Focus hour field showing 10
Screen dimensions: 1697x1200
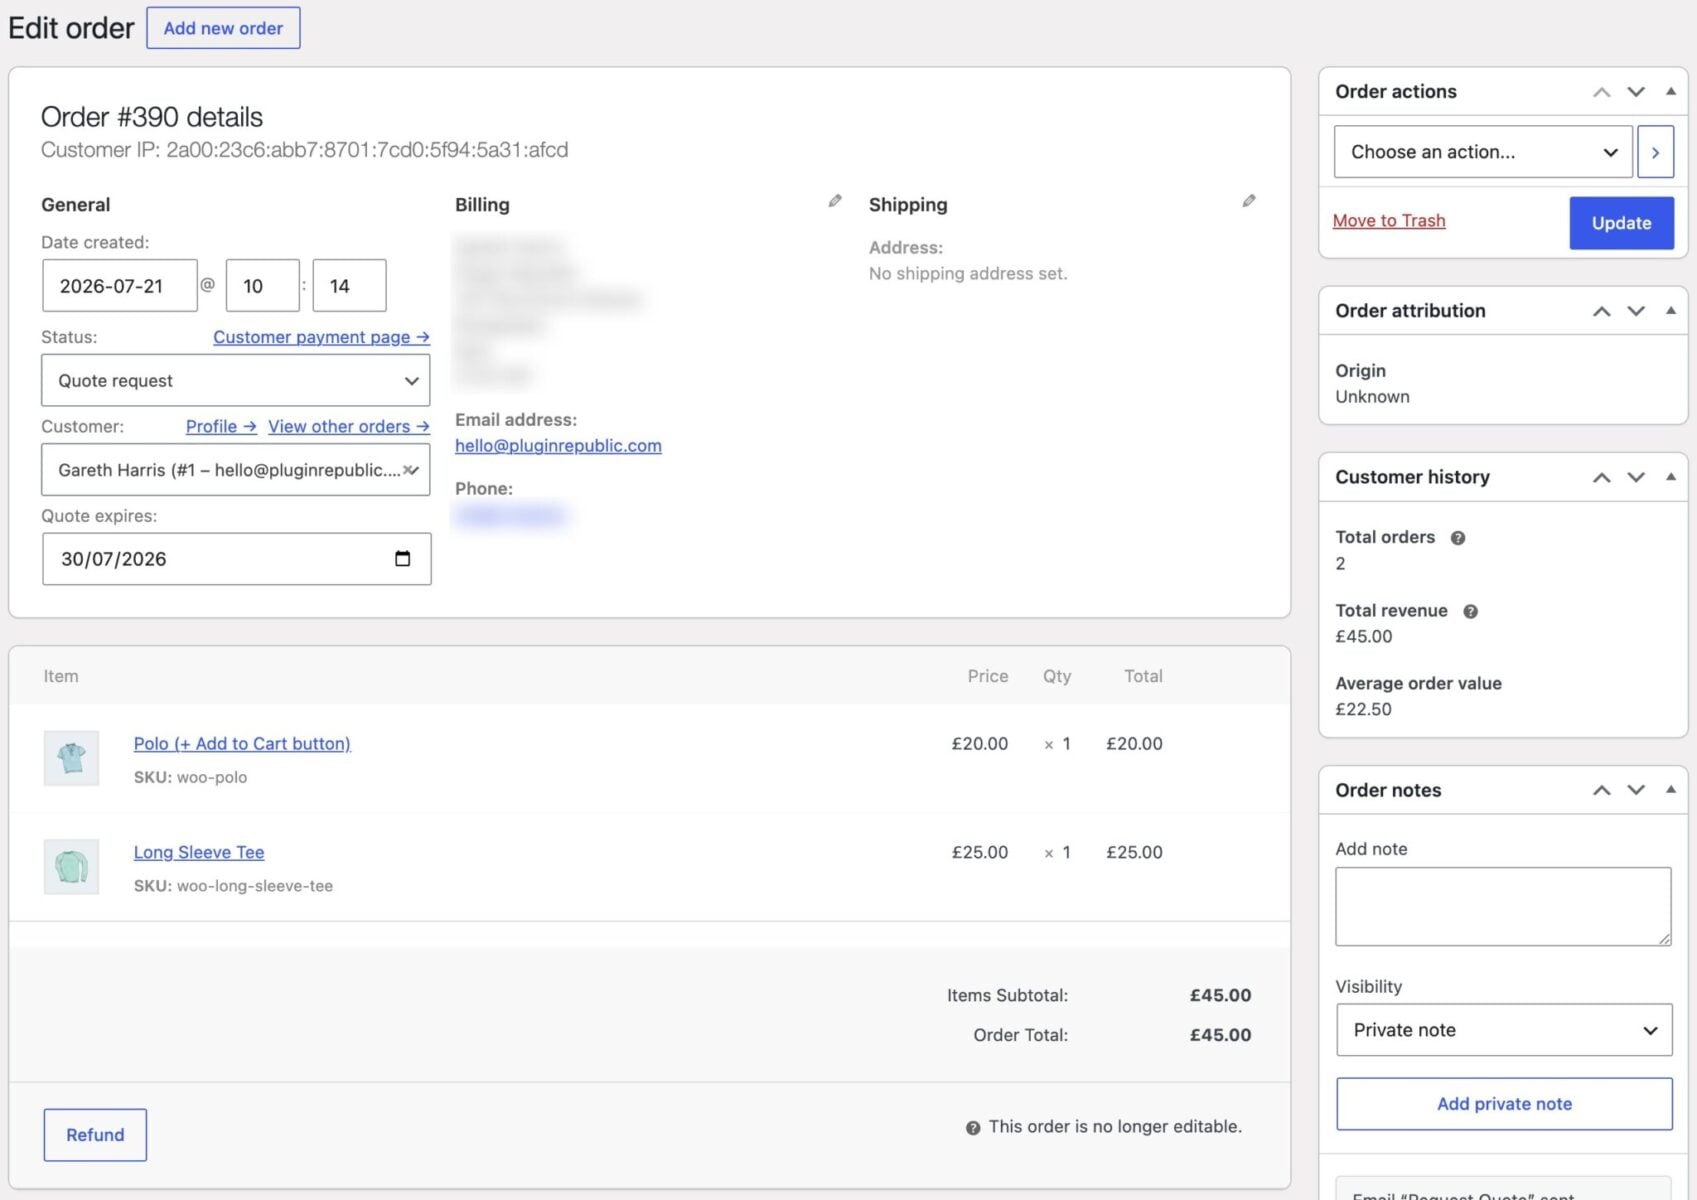click(x=263, y=286)
